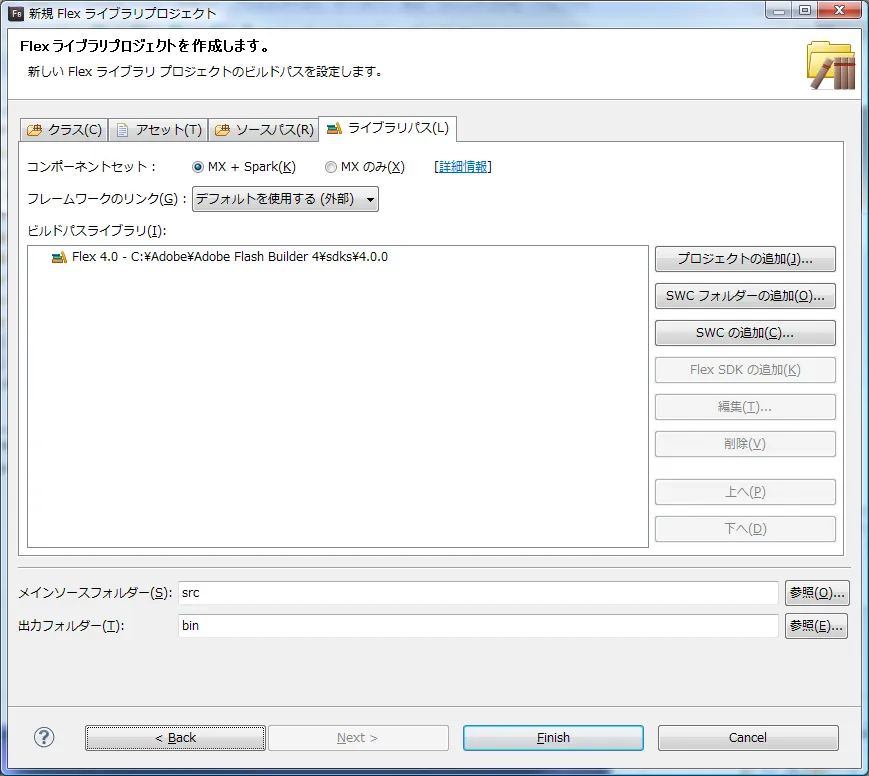Switch to the ソースパス(R) tab
869x776 pixels.
coord(264,130)
